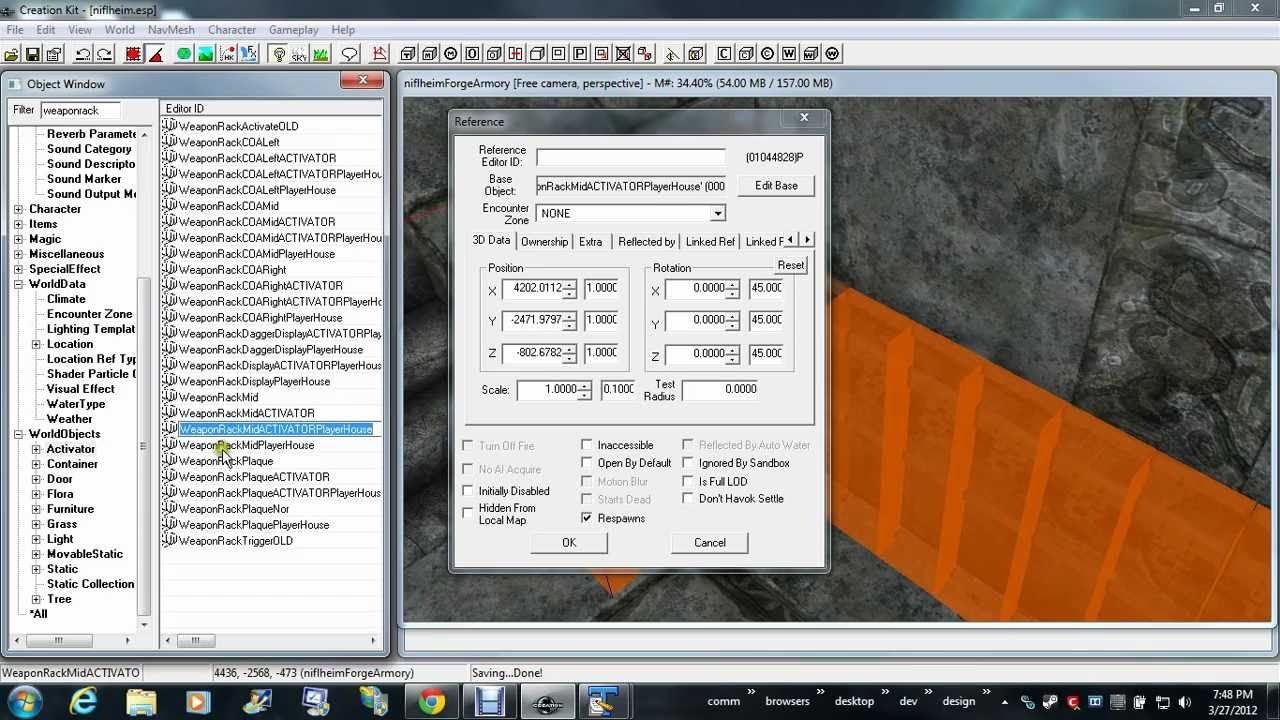This screenshot has height=720, width=1280.
Task: Click the Save plugin toolbar icon
Action: coord(33,54)
